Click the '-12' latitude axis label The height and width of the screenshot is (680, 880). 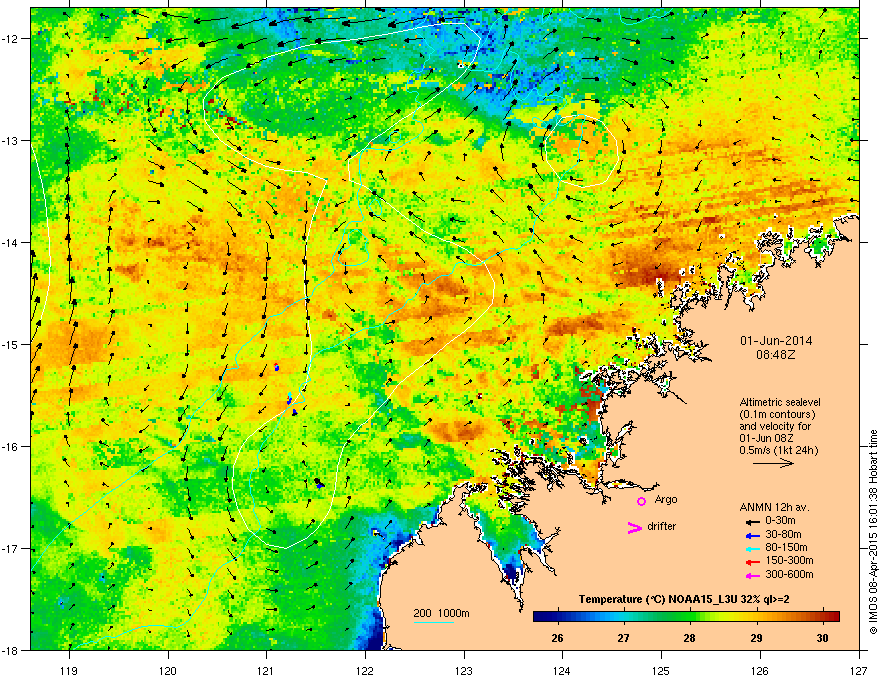[11, 39]
